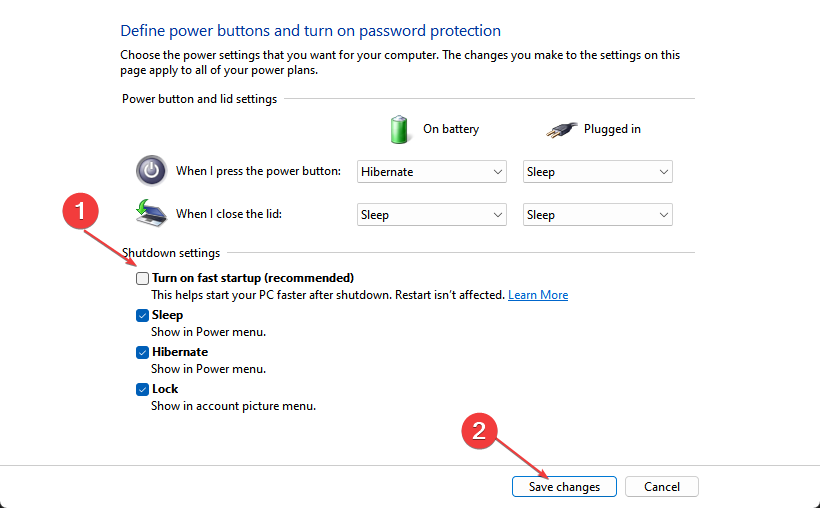Click the Power button and lid settings label
The height and width of the screenshot is (508, 820).
click(x=199, y=99)
